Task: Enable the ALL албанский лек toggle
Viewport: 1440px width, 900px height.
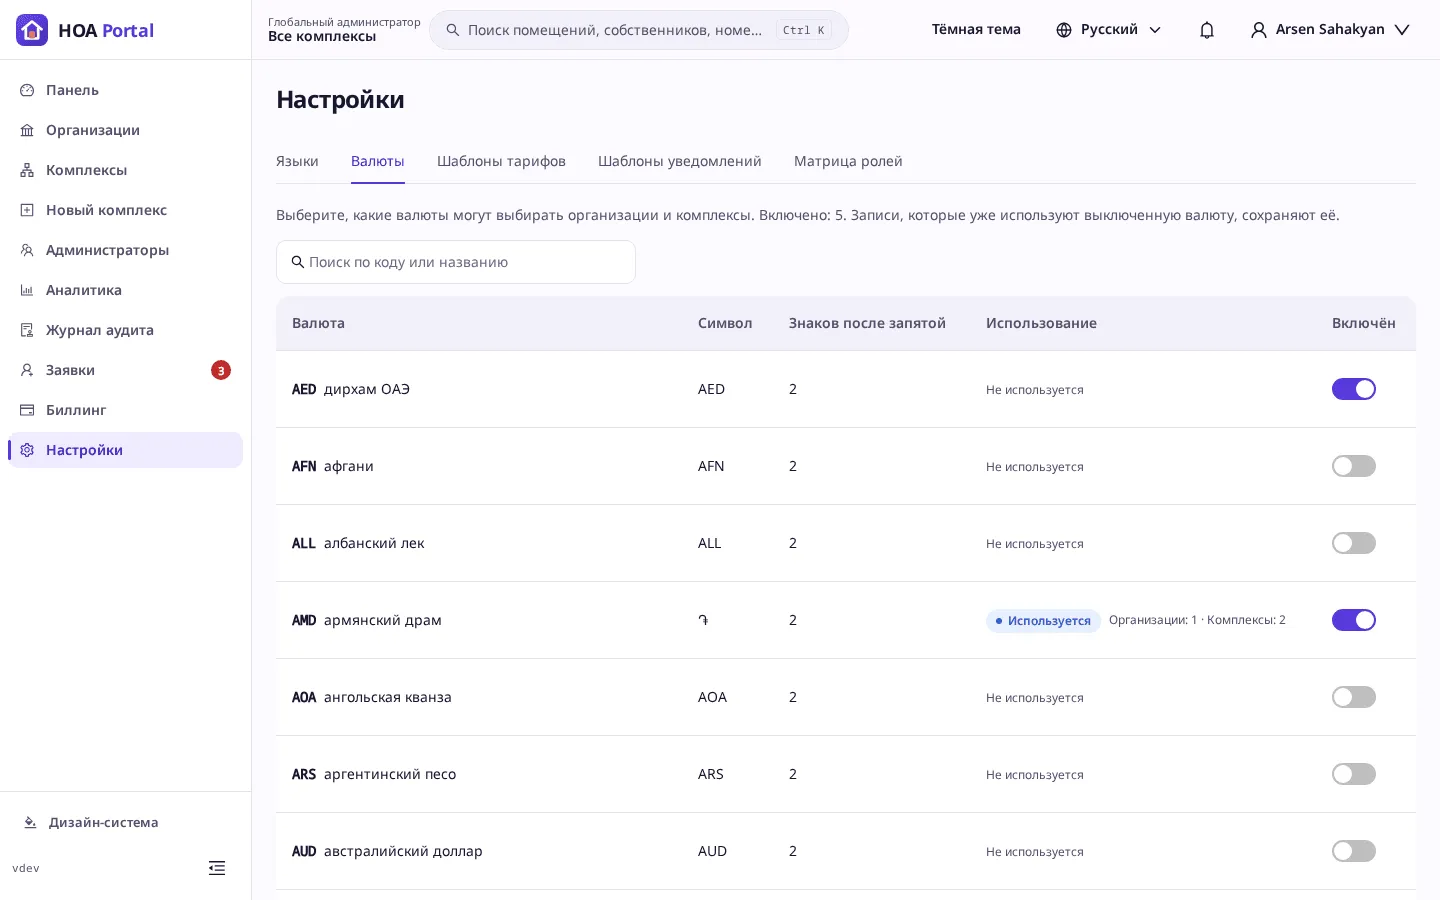Action: click(1354, 543)
